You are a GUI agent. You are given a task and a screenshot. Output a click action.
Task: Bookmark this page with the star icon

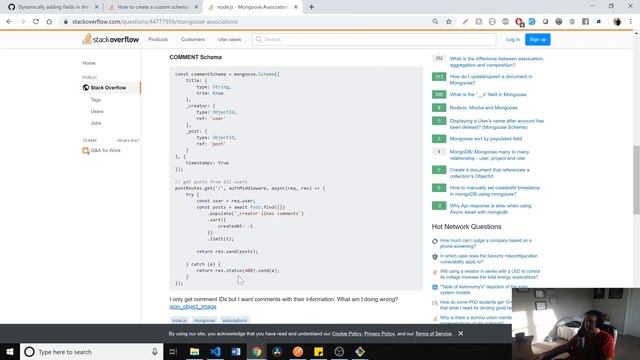coord(449,22)
